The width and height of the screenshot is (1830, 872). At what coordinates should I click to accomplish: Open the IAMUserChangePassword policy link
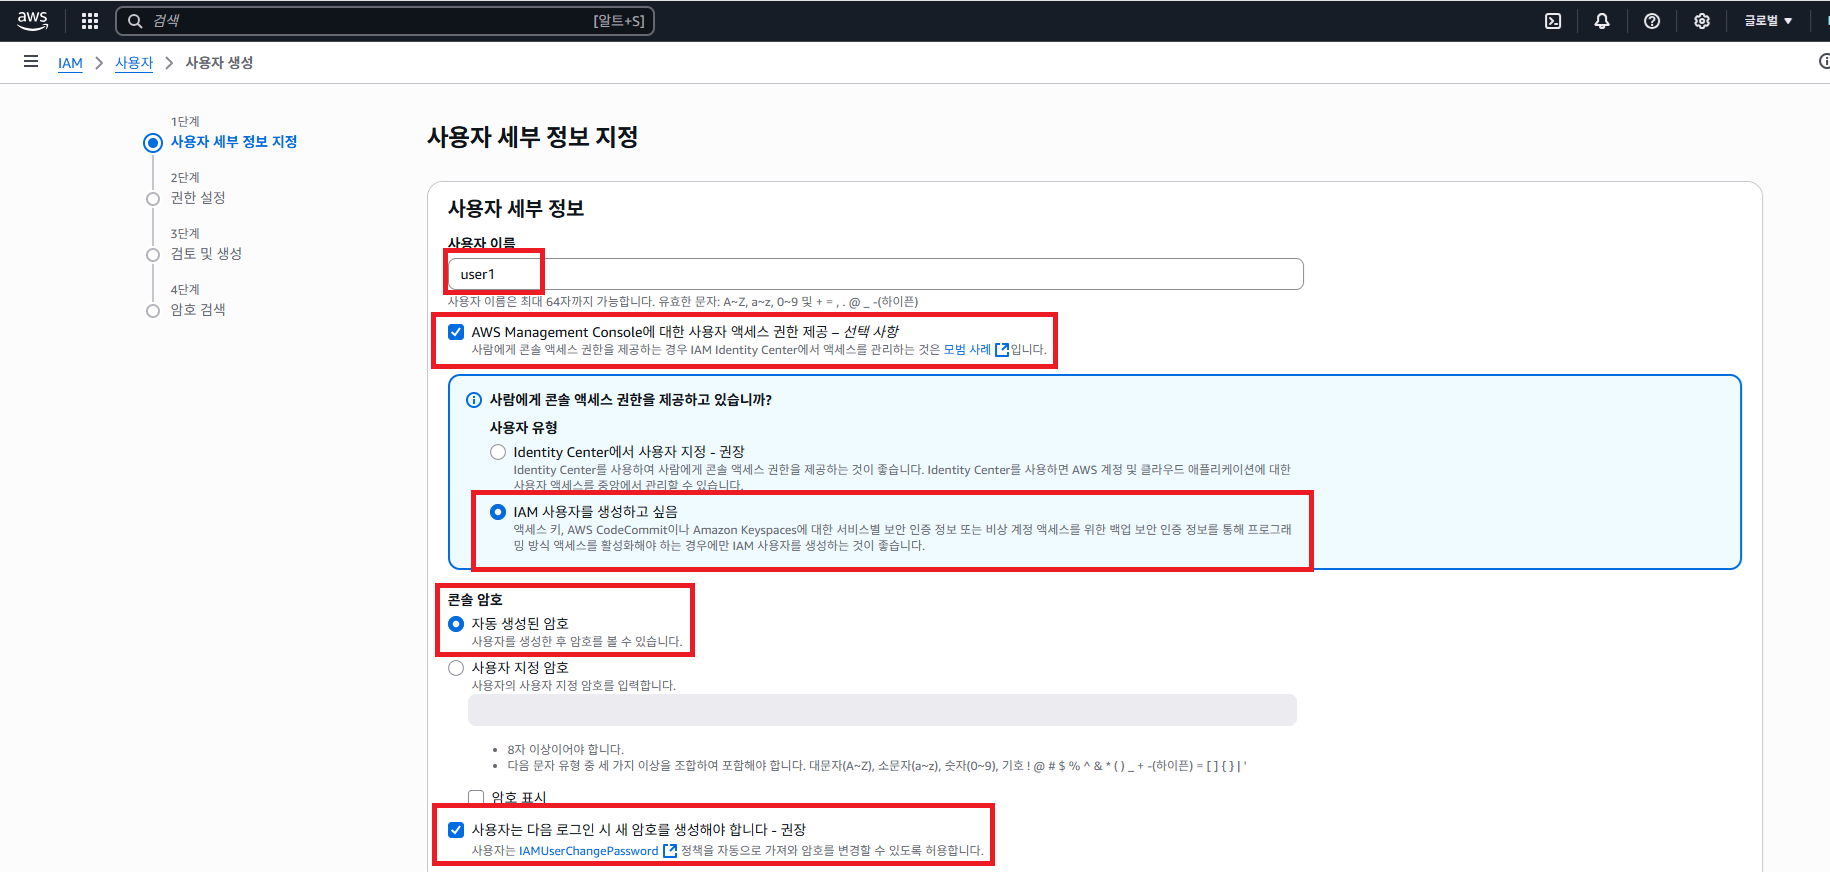(589, 851)
